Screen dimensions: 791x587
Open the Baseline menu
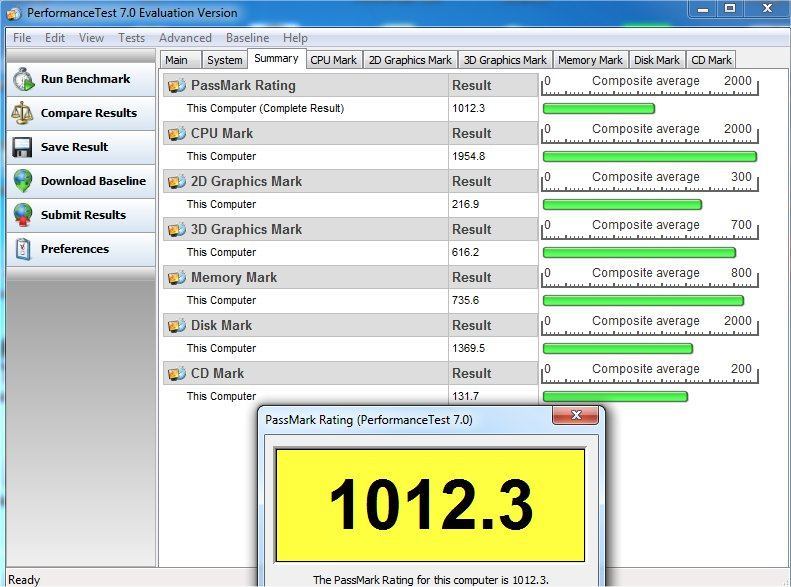[247, 38]
